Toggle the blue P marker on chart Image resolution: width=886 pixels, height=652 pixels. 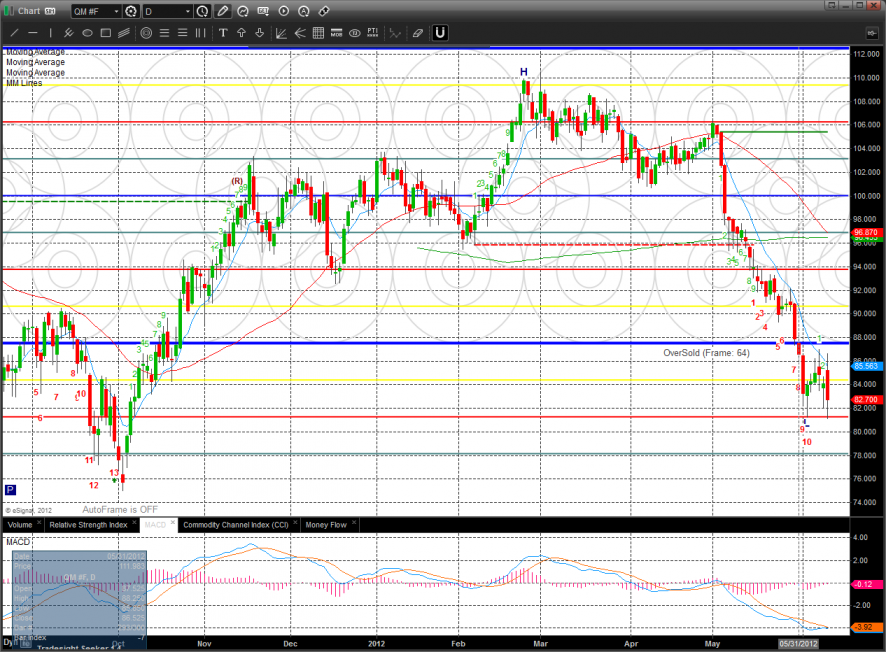pos(10,490)
